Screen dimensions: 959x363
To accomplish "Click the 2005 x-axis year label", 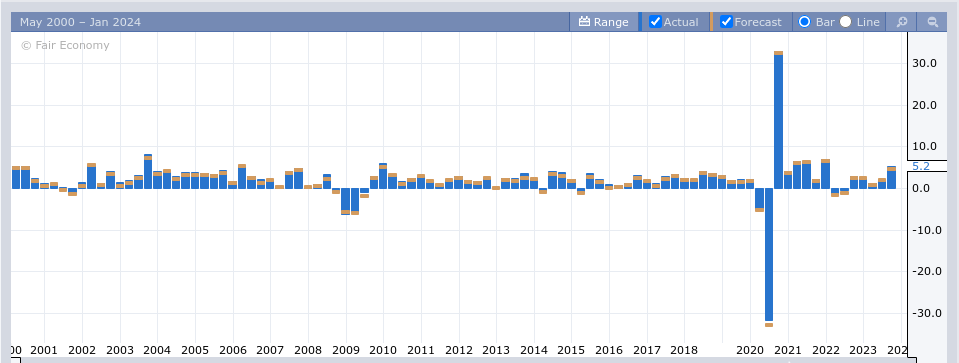I will [x=194, y=351].
